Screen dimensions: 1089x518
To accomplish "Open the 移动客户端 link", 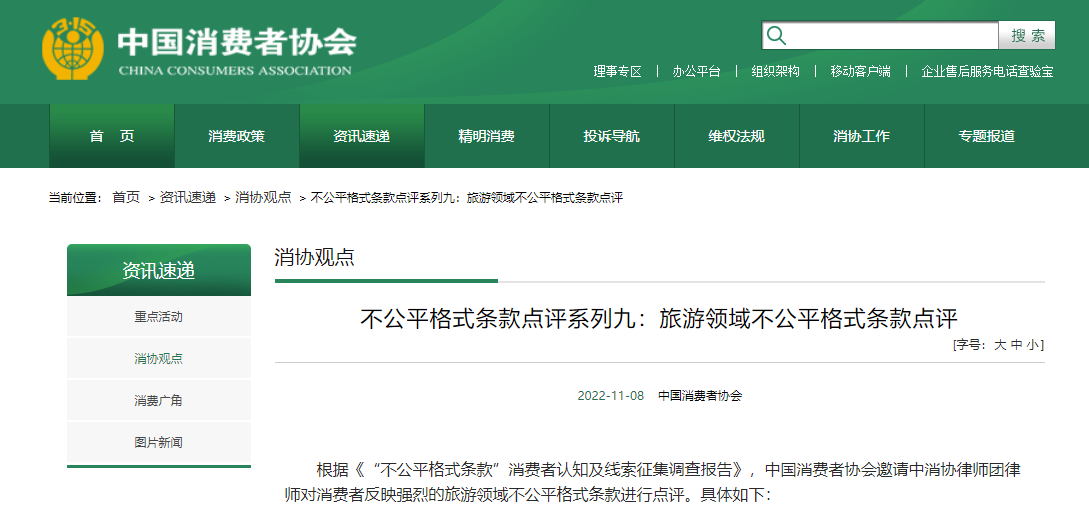I will [860, 72].
